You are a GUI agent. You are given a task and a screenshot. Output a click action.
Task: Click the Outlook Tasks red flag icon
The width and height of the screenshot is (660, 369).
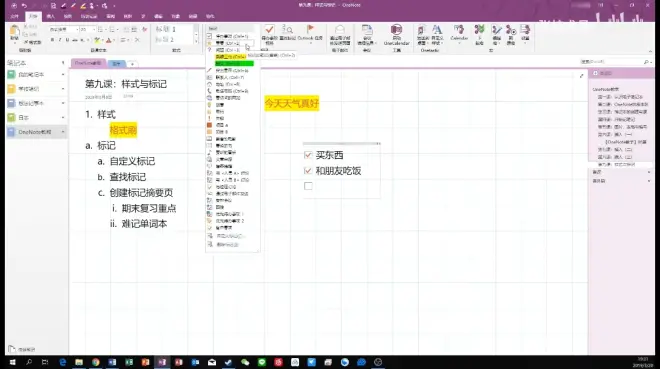(310, 29)
